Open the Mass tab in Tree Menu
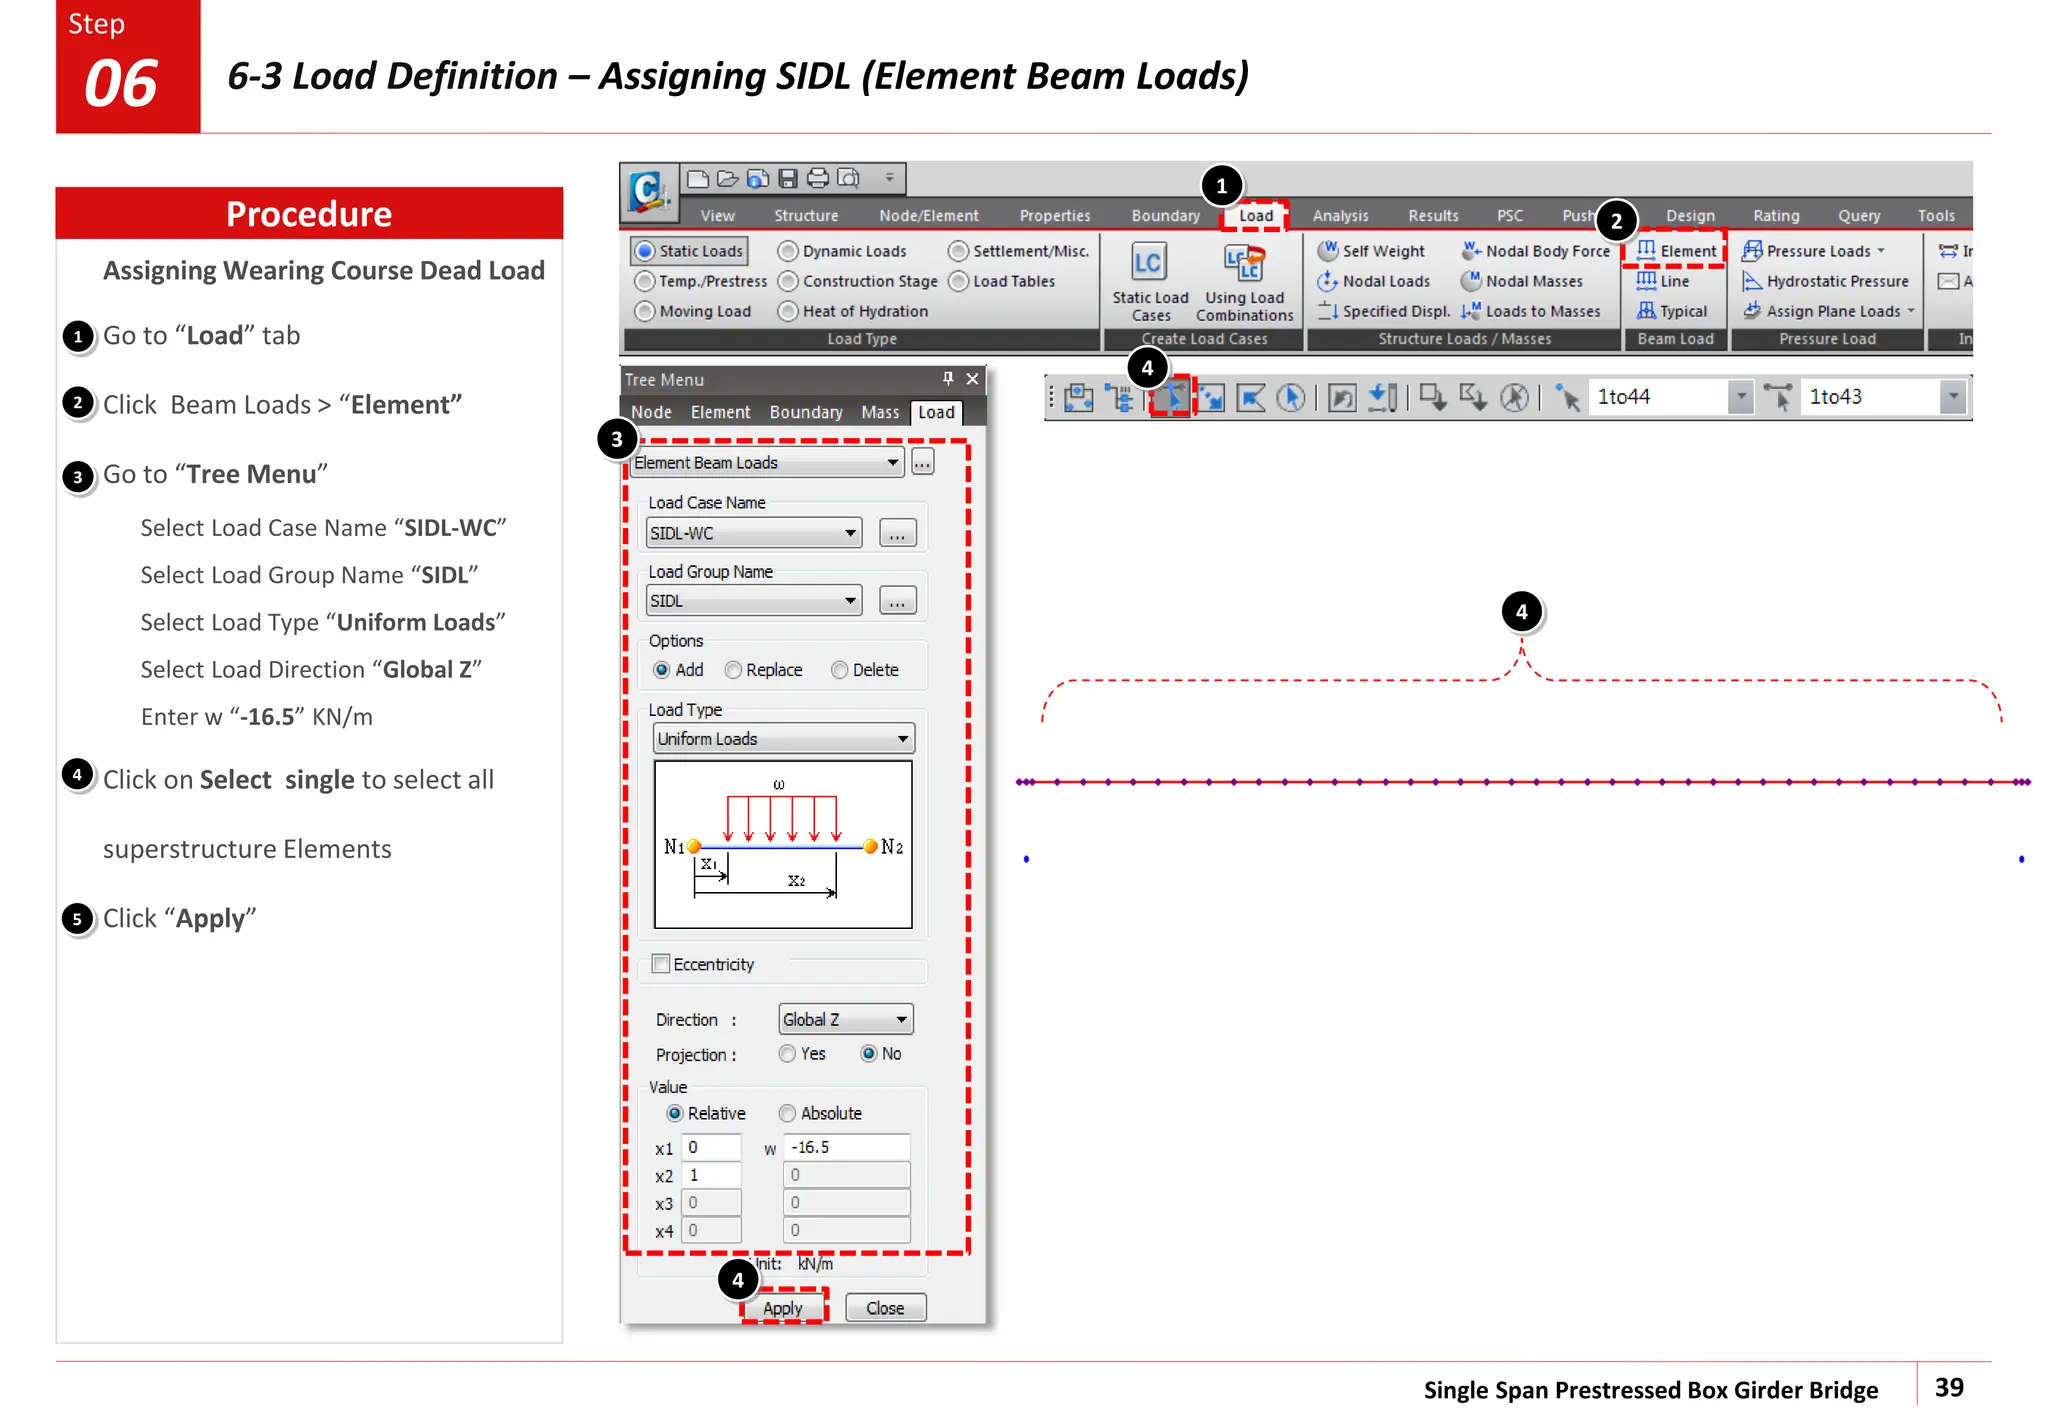This screenshot has height=1418, width=2048. click(x=880, y=412)
